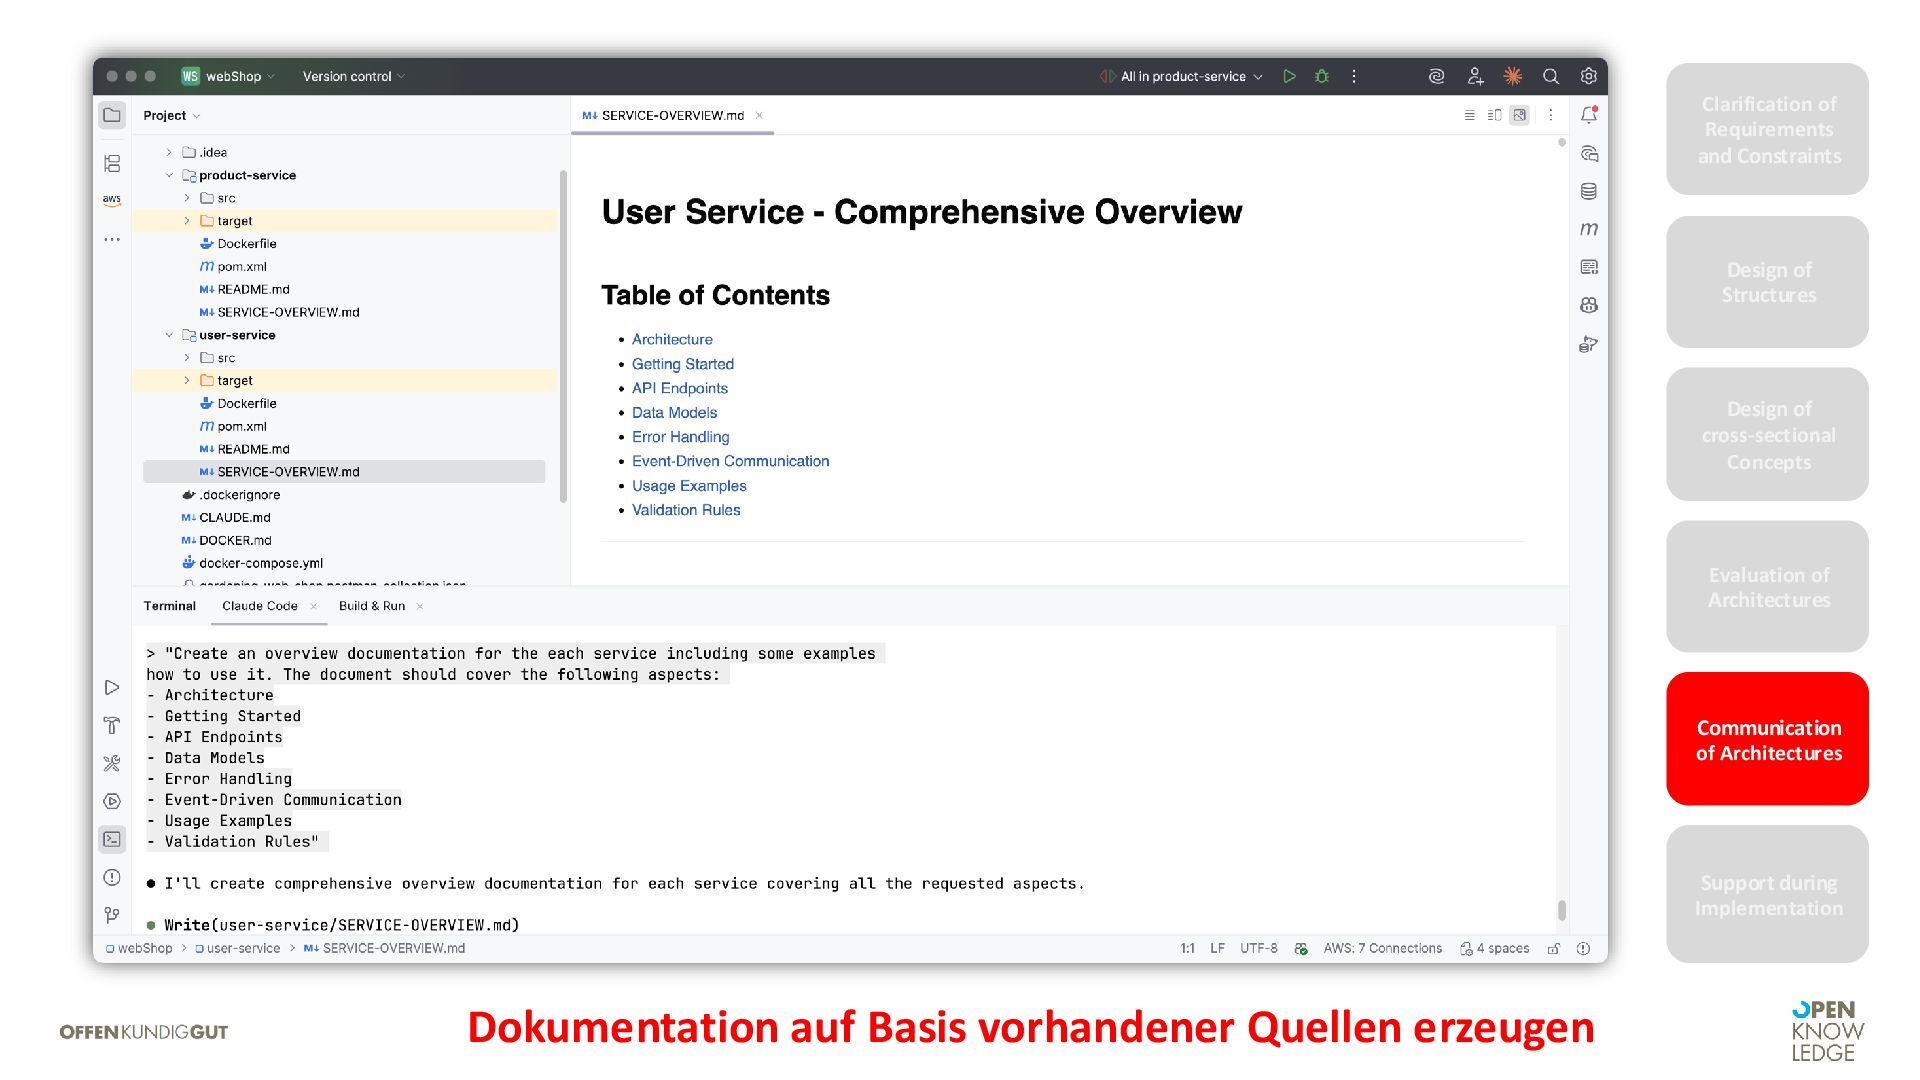This screenshot has height=1080, width=1920.
Task: Run the All in product-service configuration
Action: [1289, 76]
